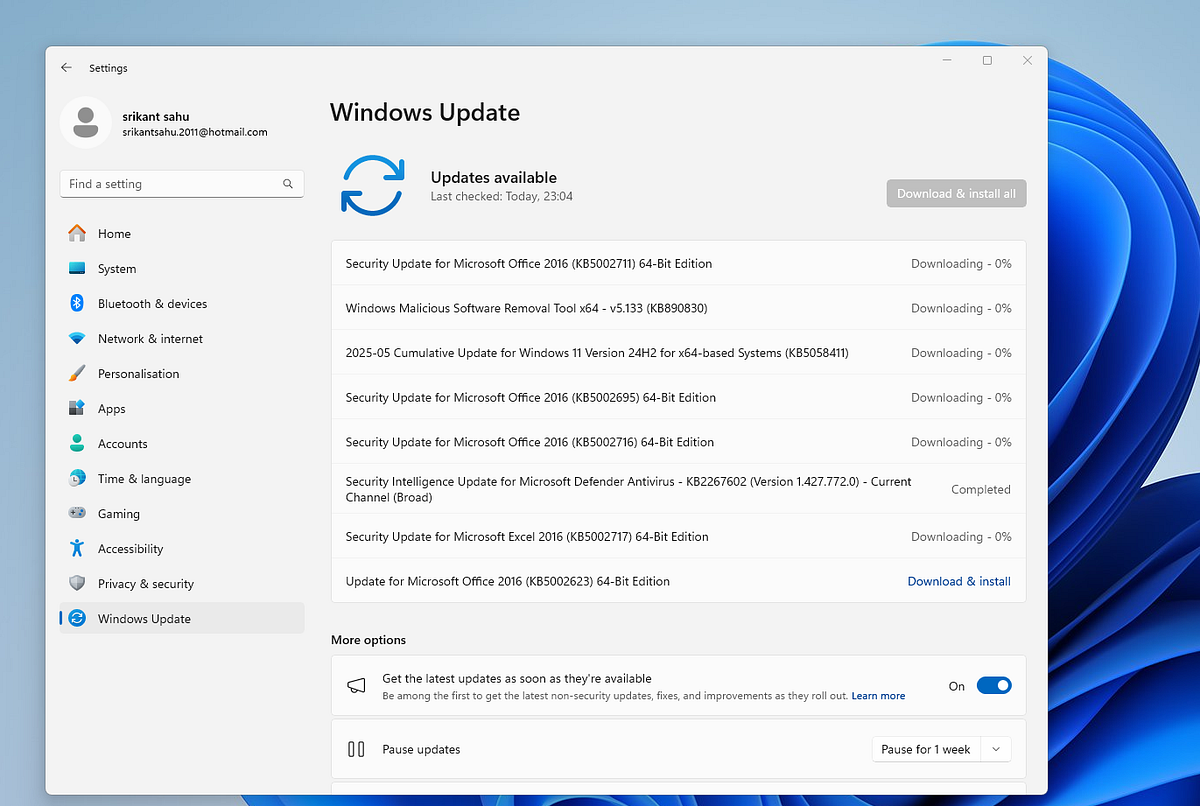Select Time & language menu item

click(144, 479)
